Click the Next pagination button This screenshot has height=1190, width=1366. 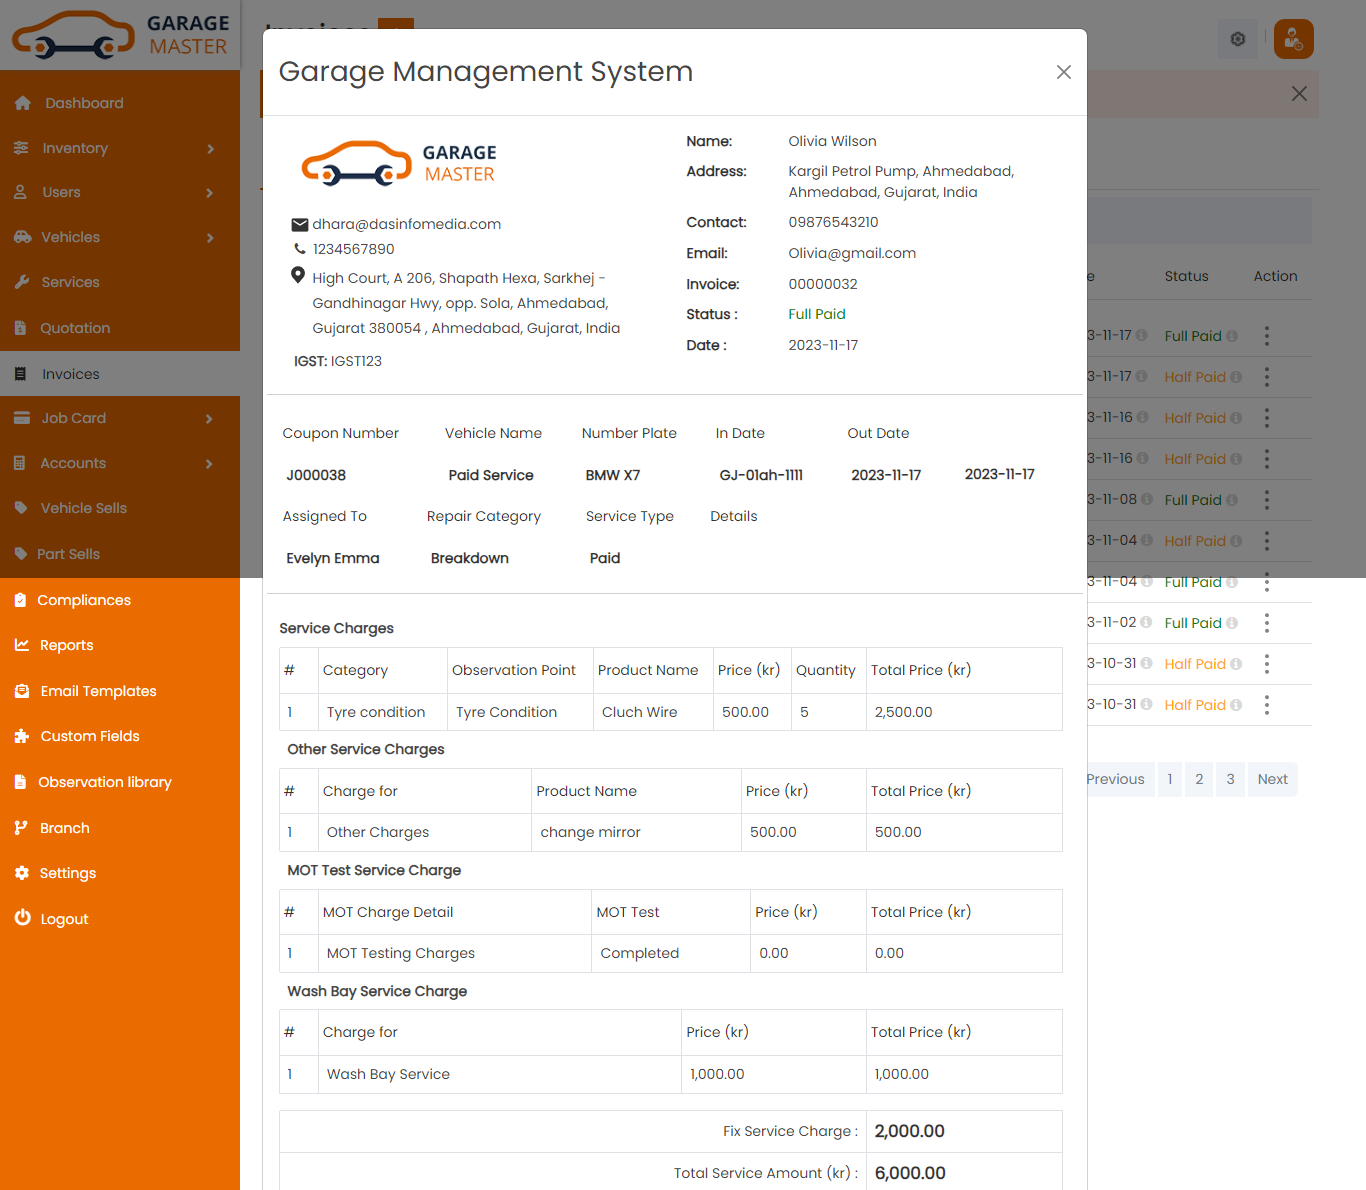[x=1272, y=779]
